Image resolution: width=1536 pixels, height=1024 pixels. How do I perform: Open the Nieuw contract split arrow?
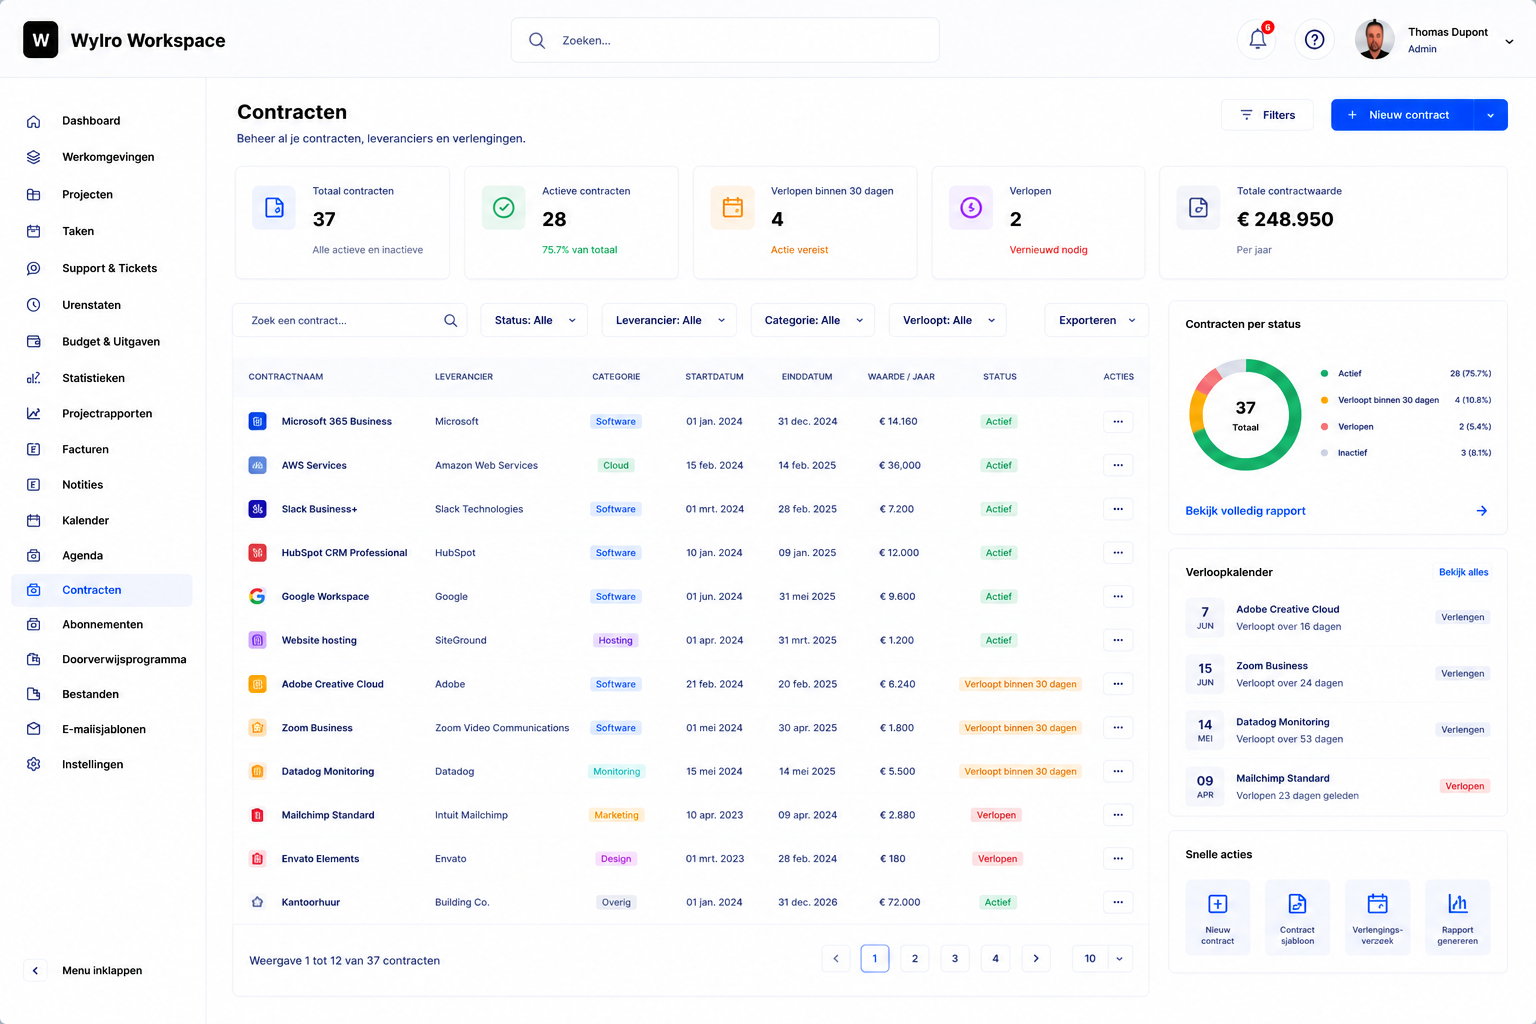[1490, 115]
